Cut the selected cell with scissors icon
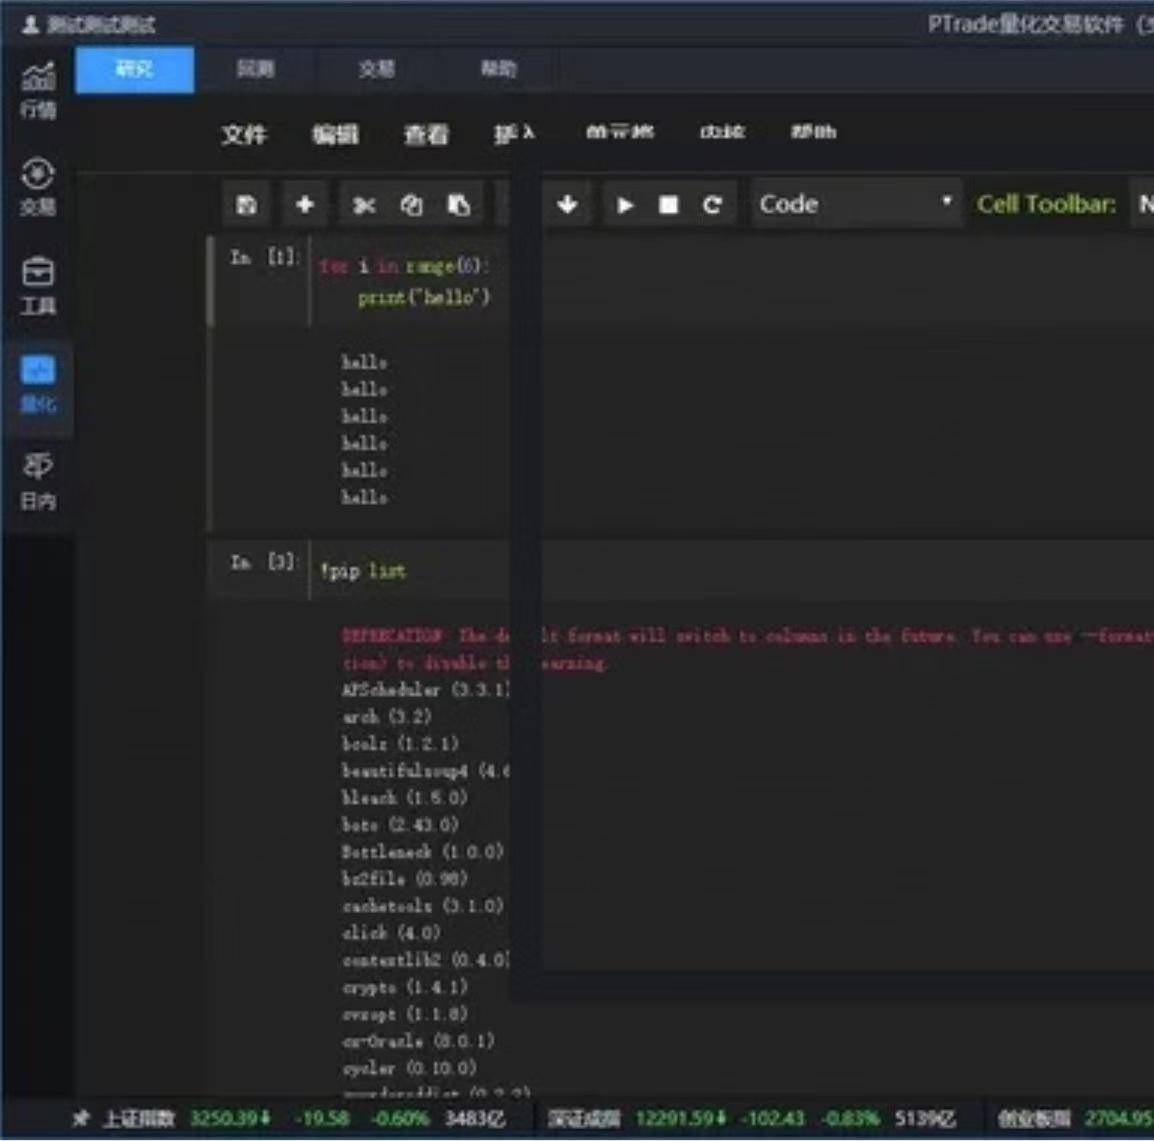 point(364,205)
